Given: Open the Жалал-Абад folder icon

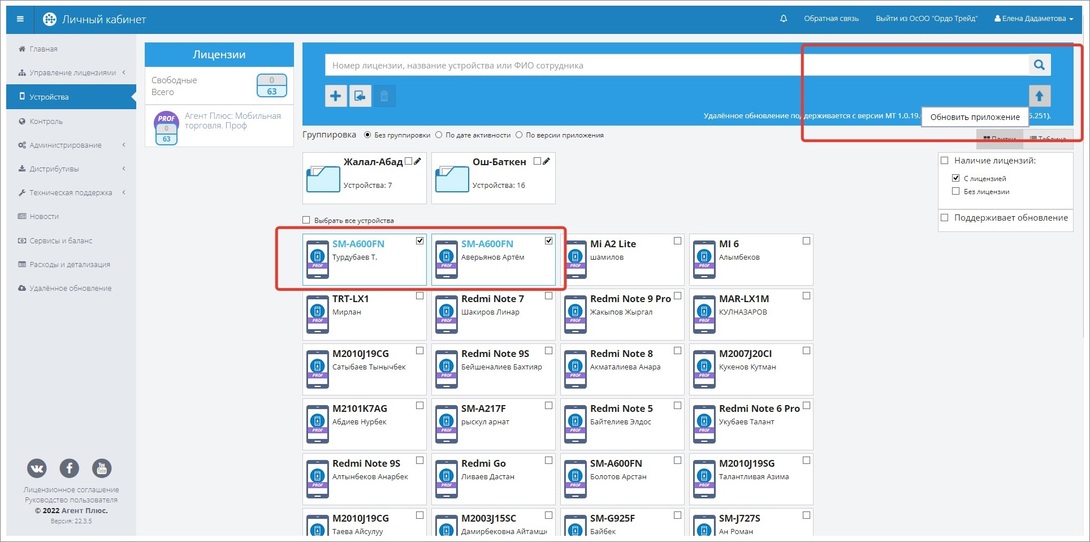Looking at the screenshot, I should click(323, 178).
